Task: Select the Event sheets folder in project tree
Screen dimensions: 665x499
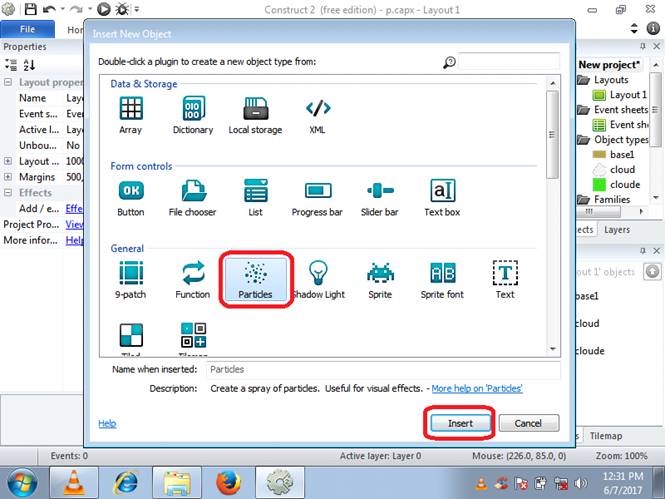Action: 613,109
